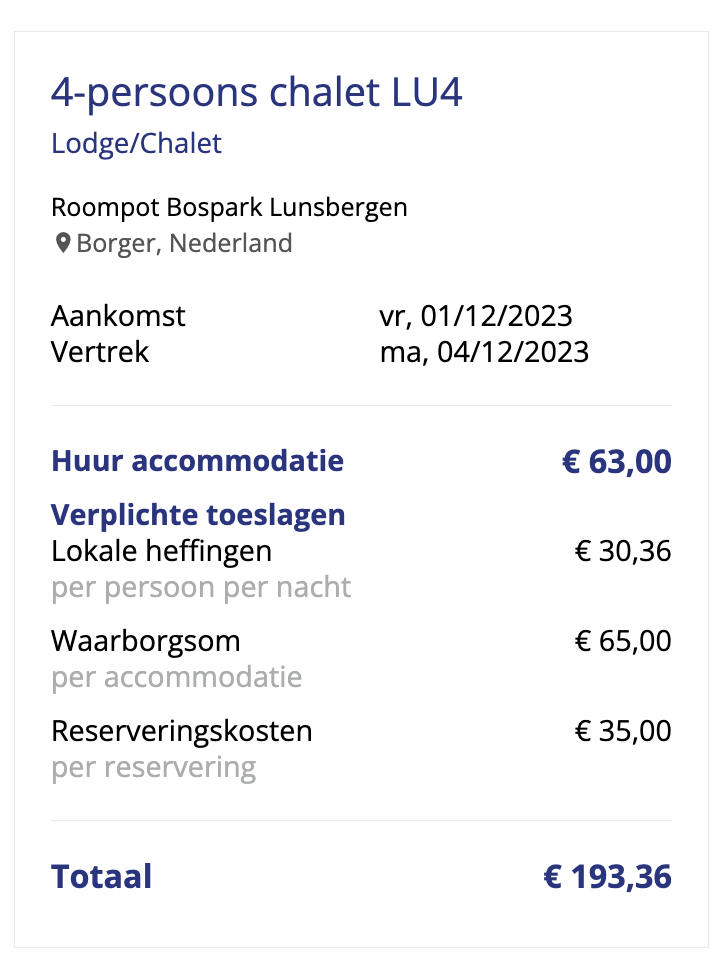
Task: Click the € 65,00 deposit amount
Action: point(623,641)
